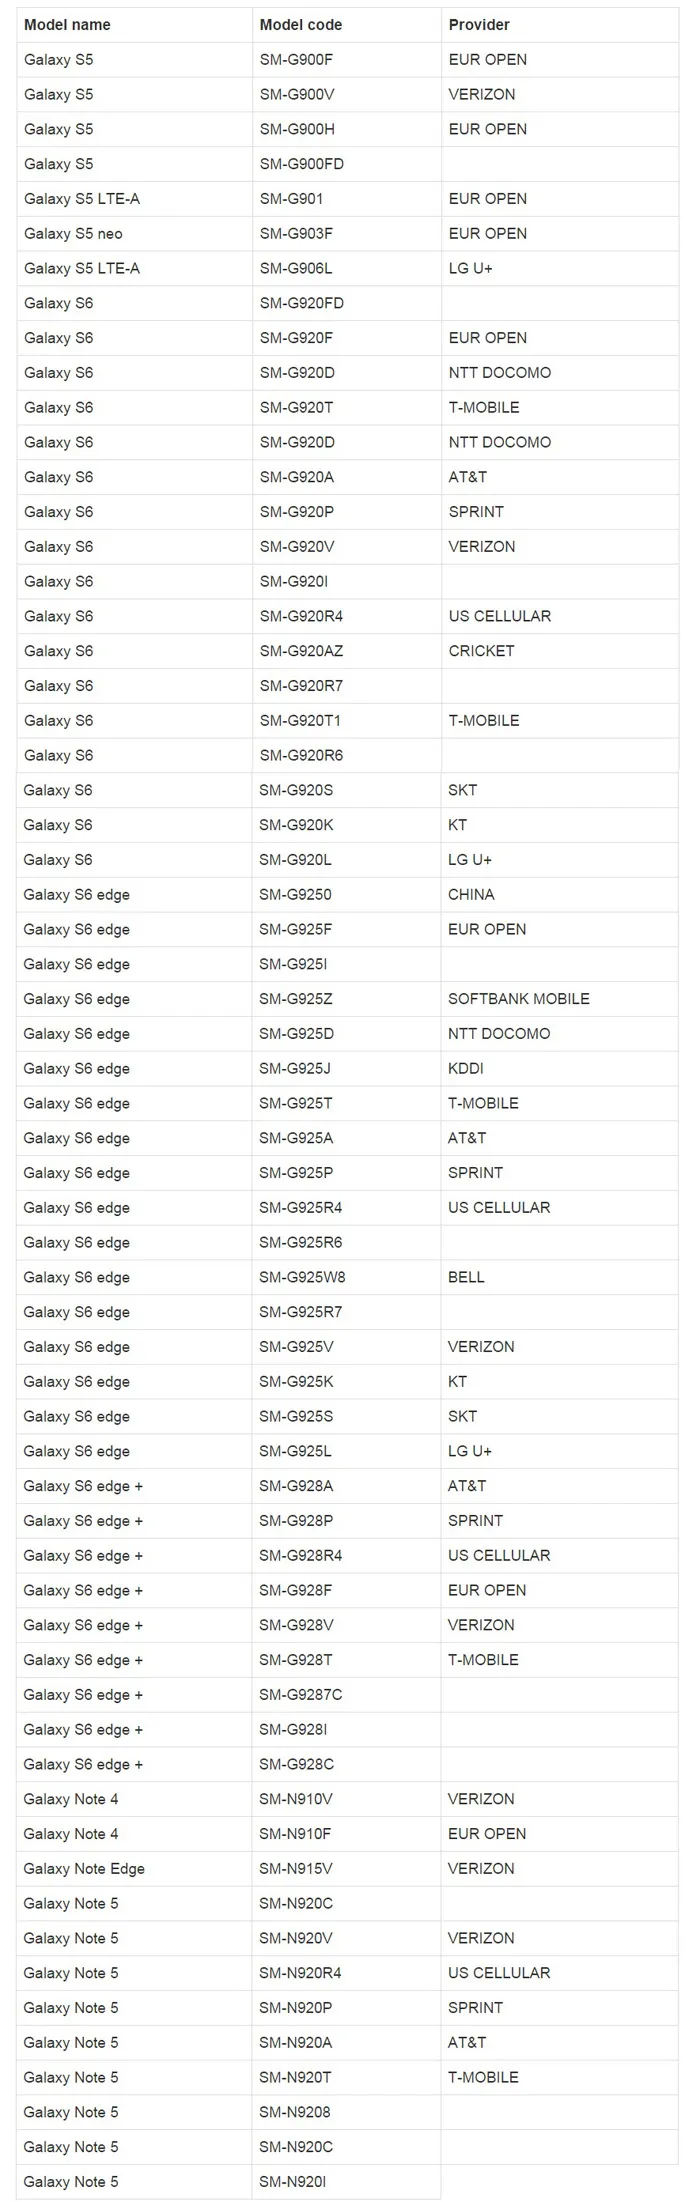Click the BELL provider cell
700x2202 pixels.
point(466,1277)
